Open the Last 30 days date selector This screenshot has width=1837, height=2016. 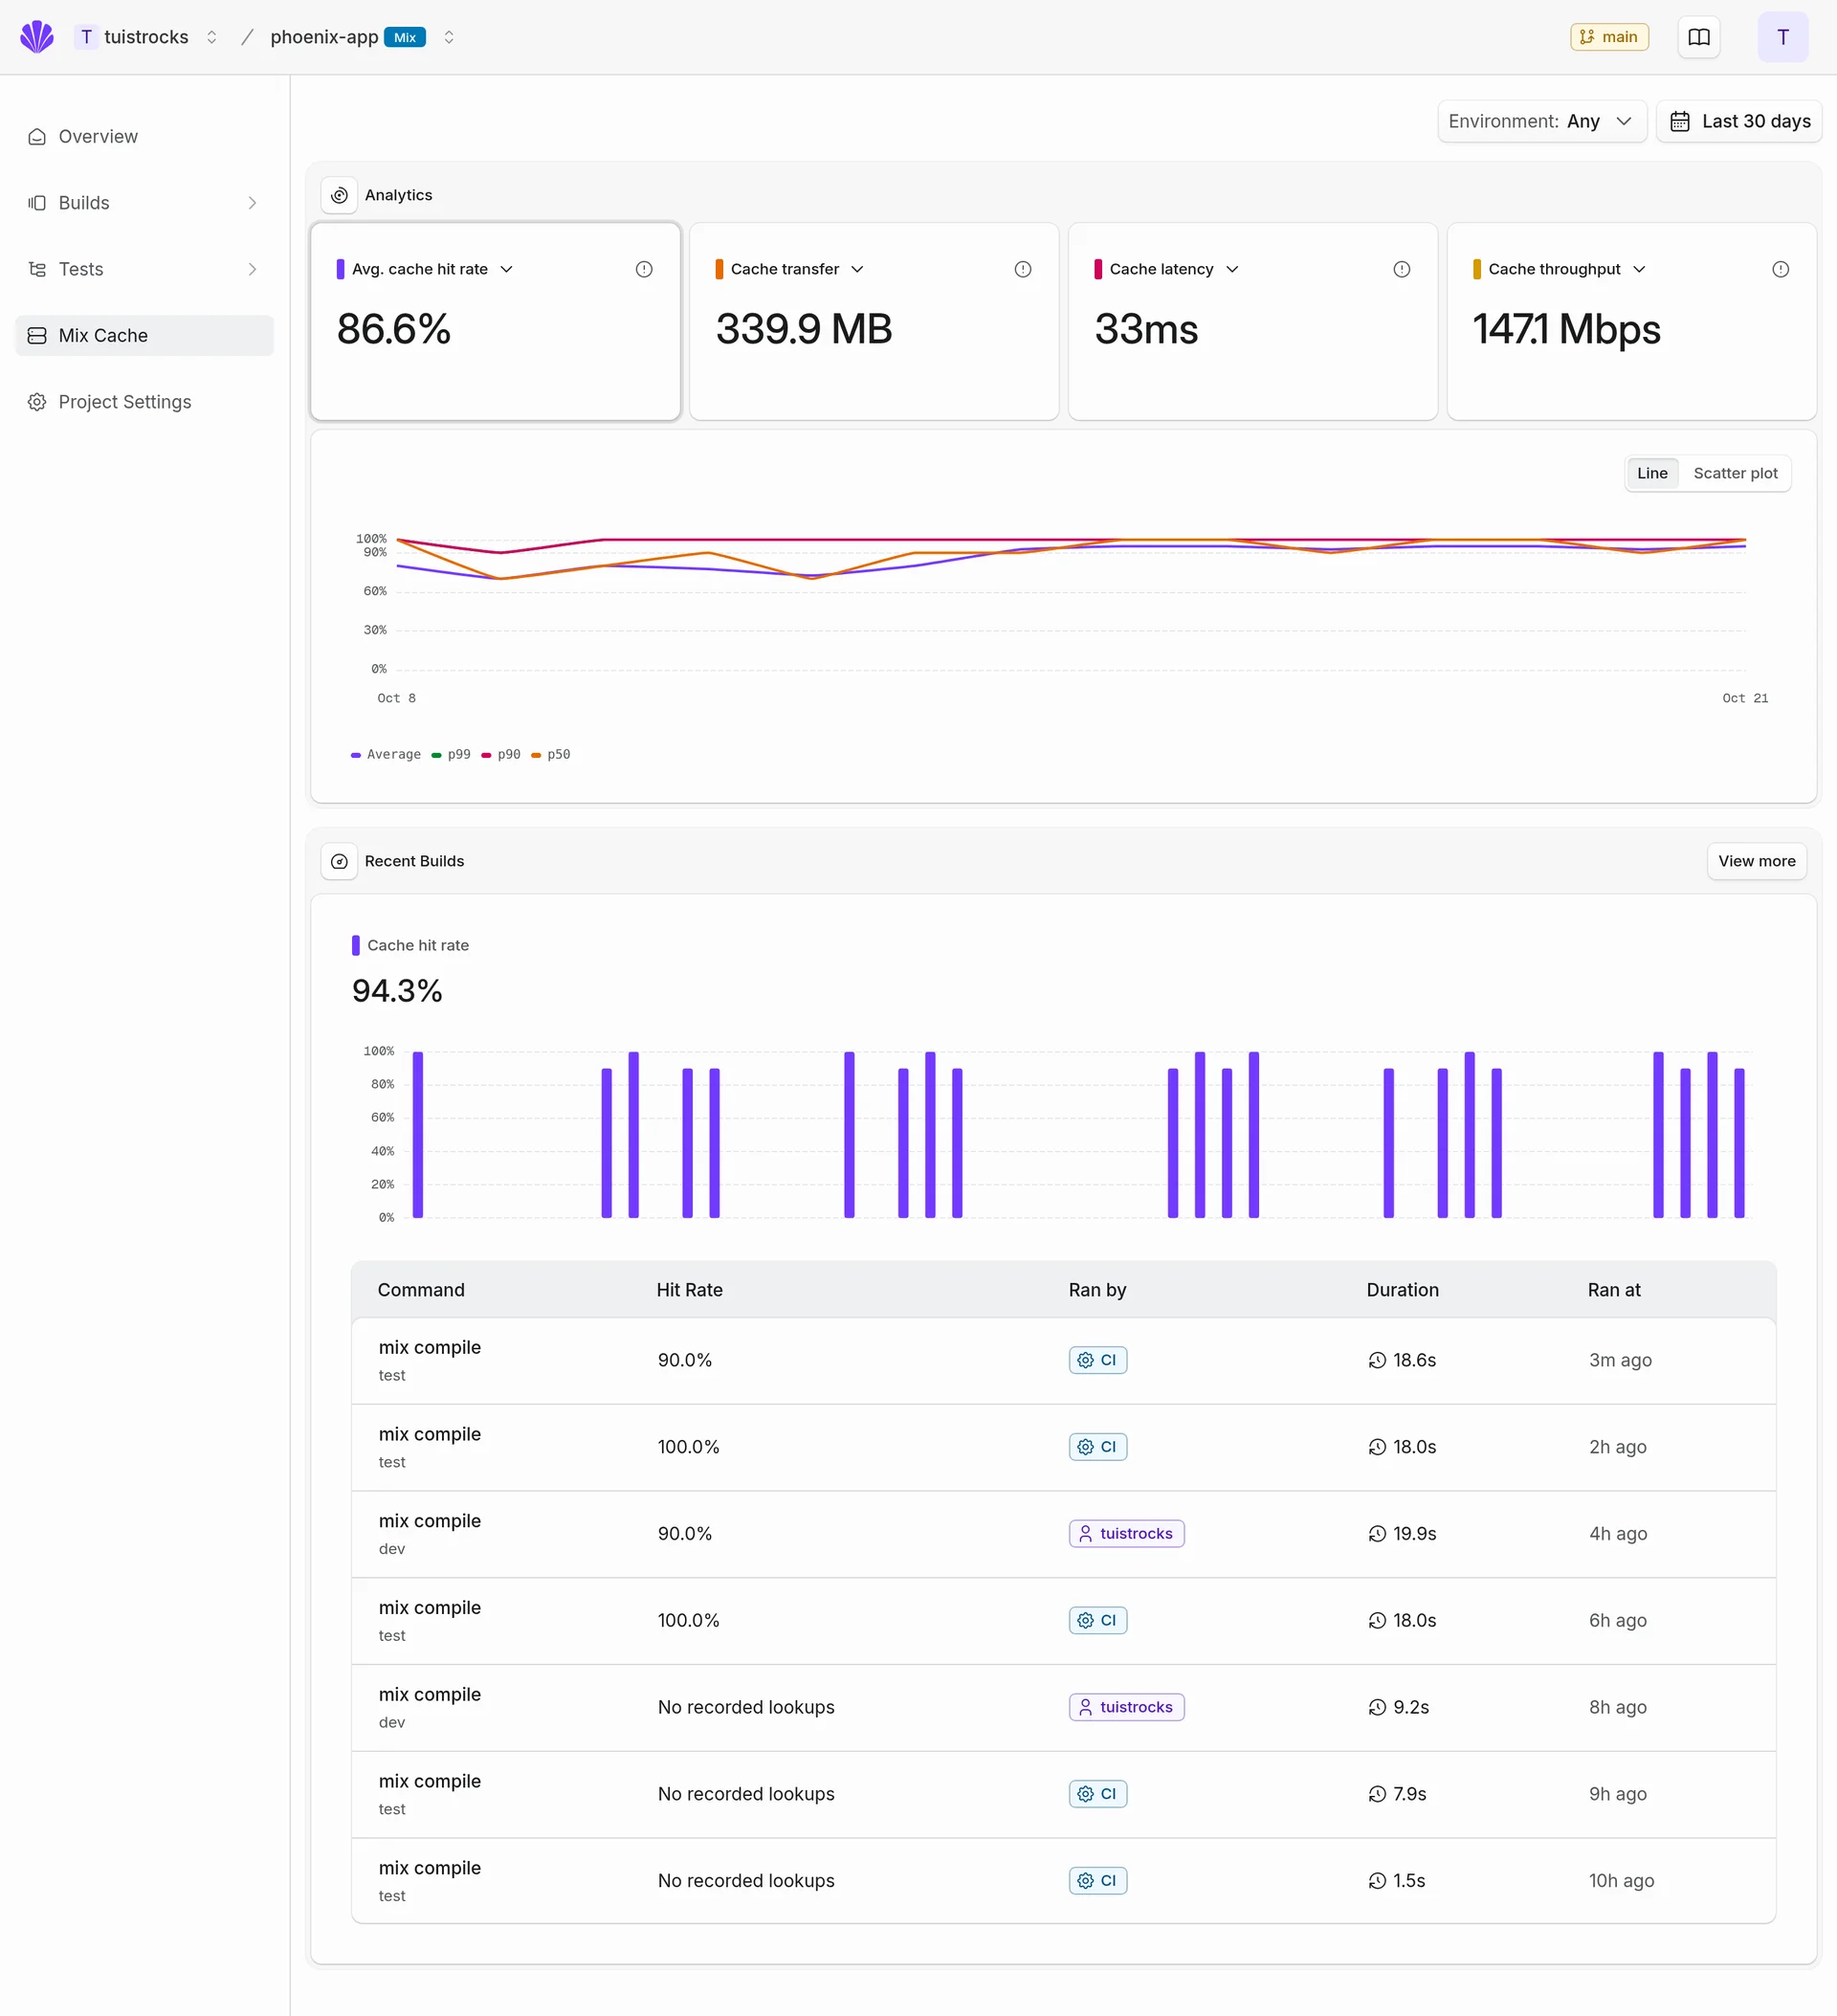1739,121
